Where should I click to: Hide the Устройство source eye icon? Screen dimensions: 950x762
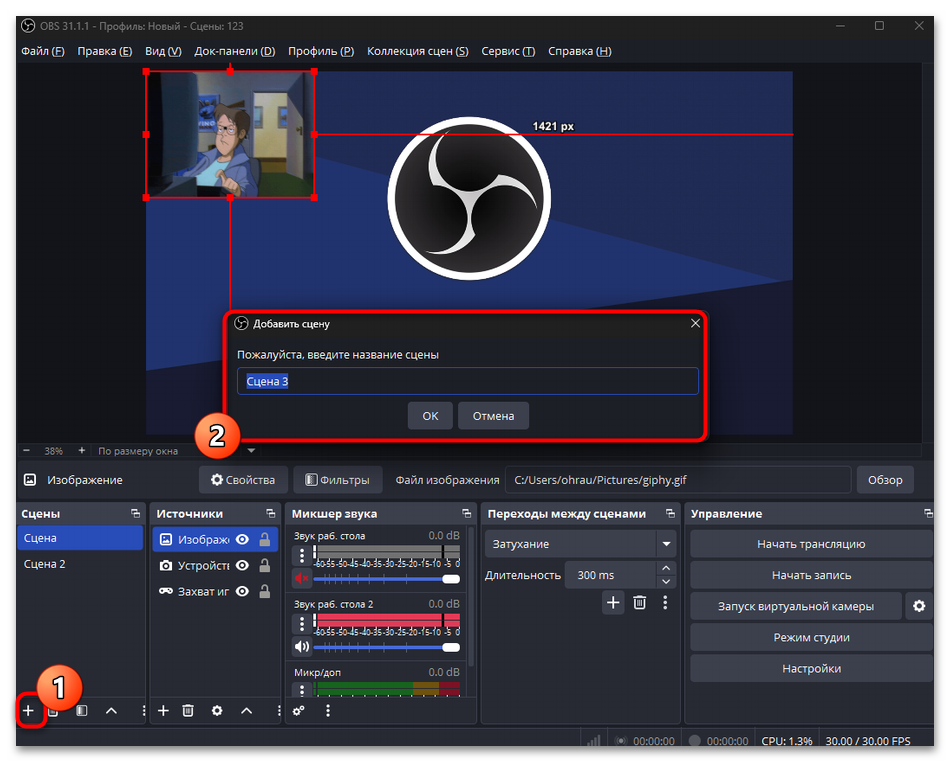pyautogui.click(x=242, y=565)
